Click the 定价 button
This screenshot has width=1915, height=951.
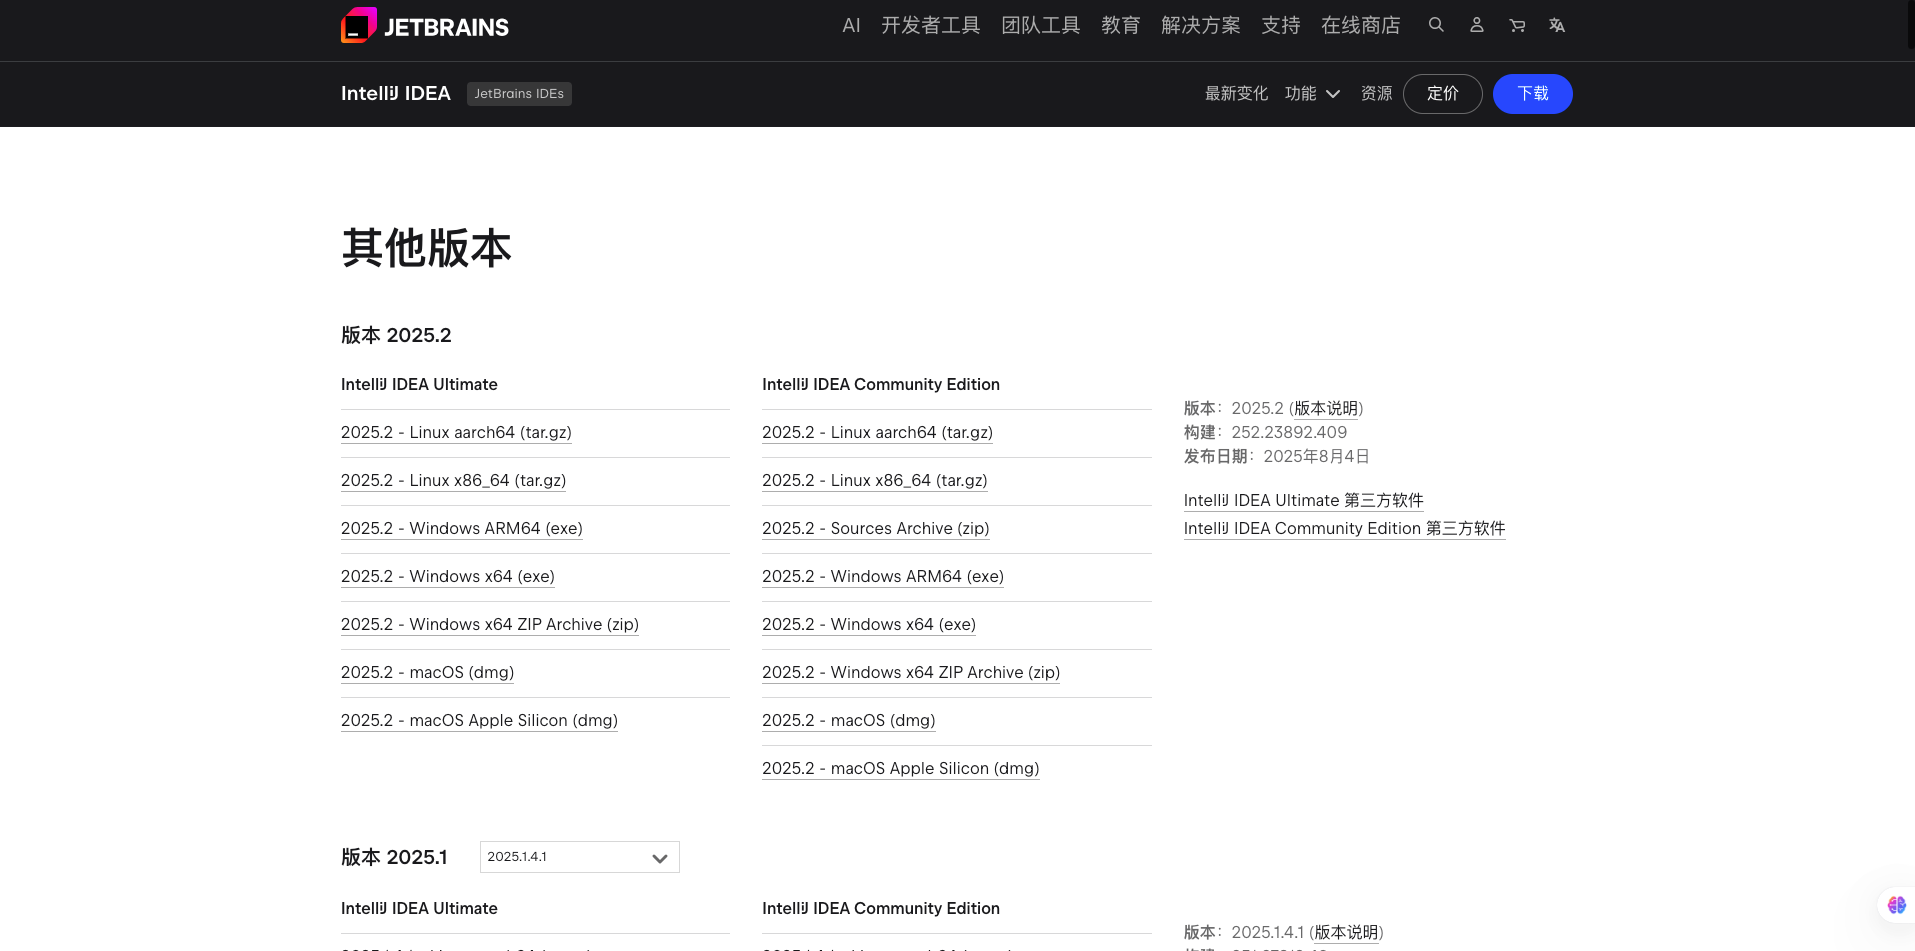[x=1442, y=94]
